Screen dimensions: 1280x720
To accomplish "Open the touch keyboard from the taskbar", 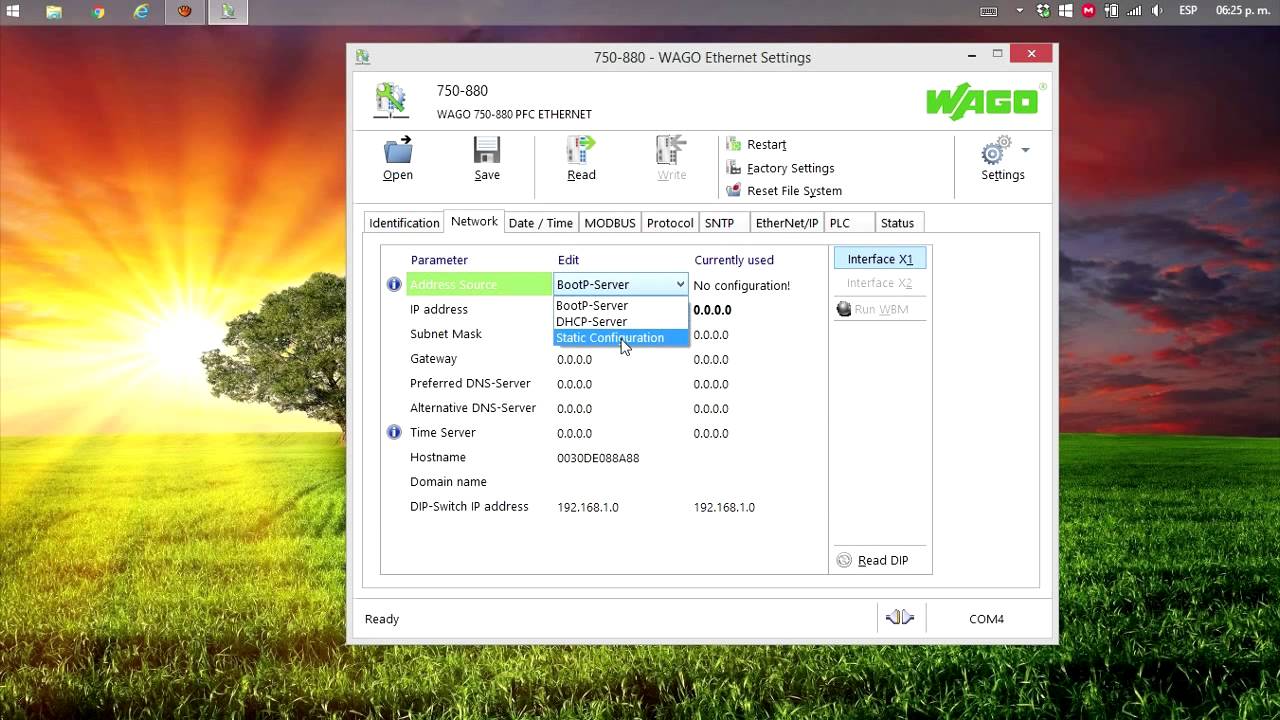I will click(x=989, y=11).
